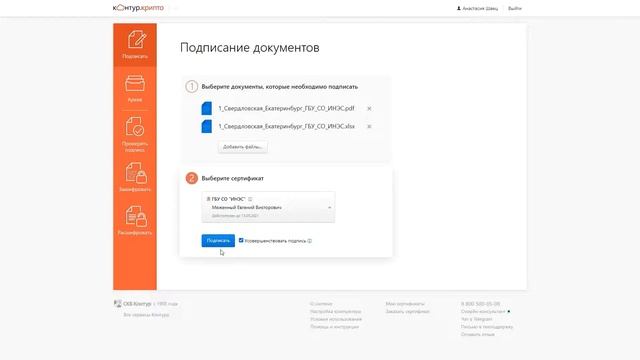Click info icon next to ГБУ СО "ИНЭС"
This screenshot has height=360, width=640.
pos(250,199)
